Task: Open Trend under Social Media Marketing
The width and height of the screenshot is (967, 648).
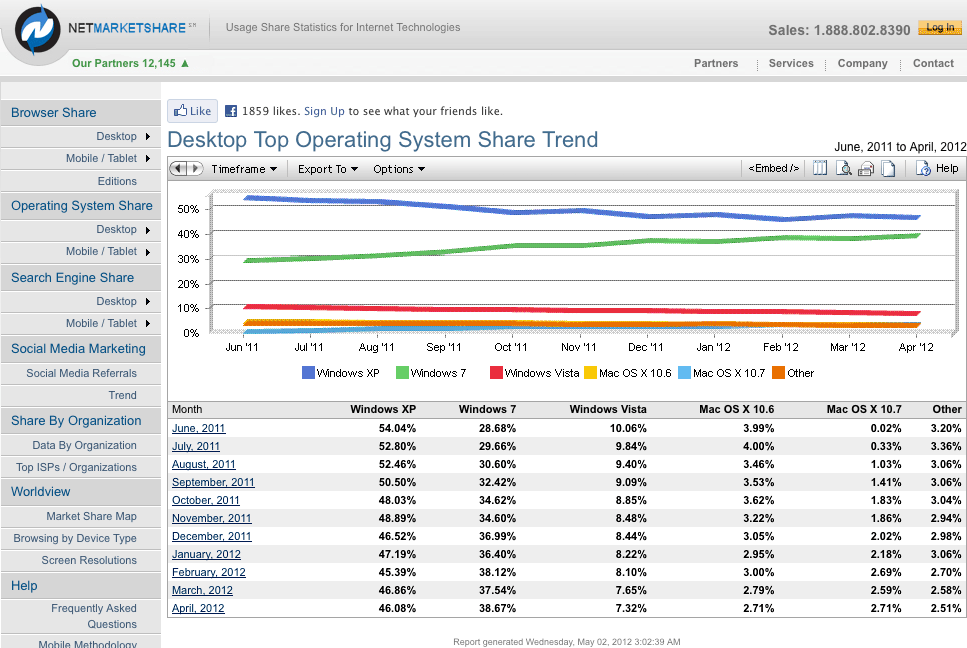Action: click(x=122, y=395)
